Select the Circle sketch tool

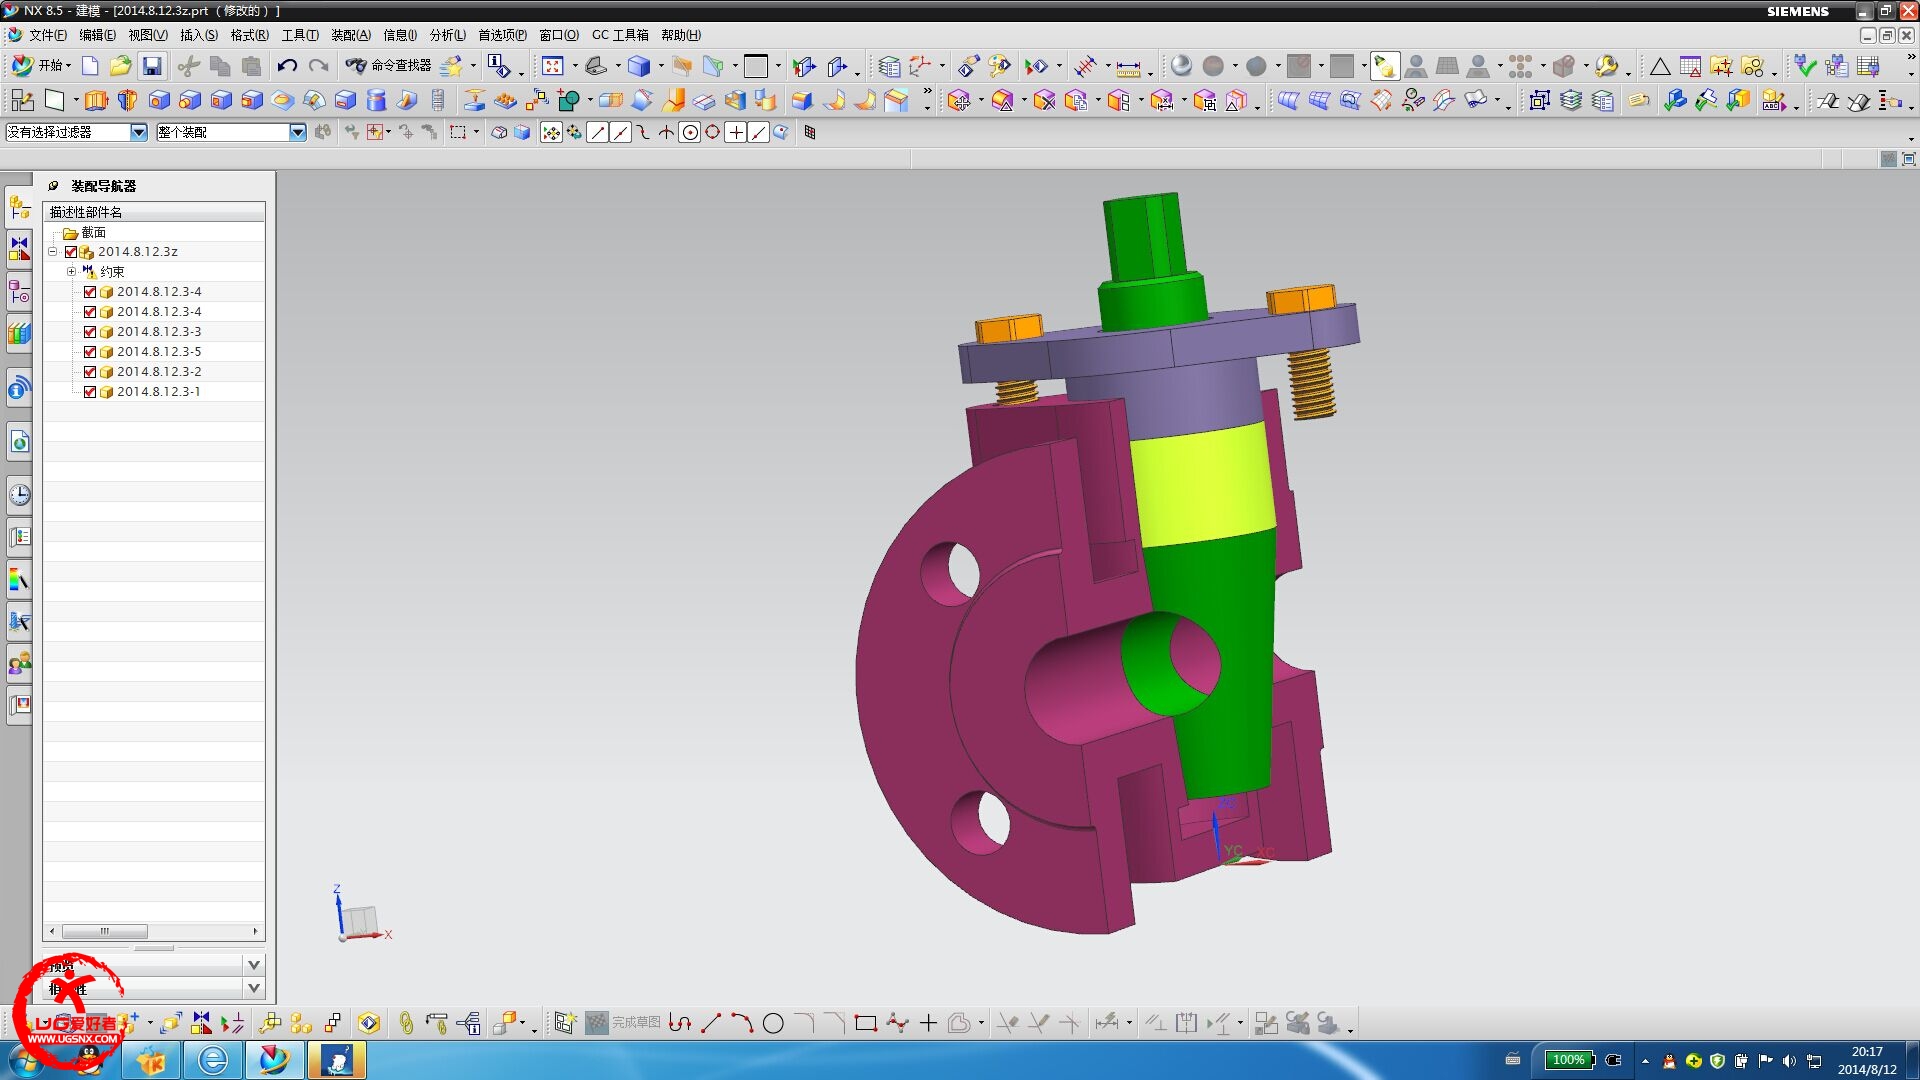773,1023
